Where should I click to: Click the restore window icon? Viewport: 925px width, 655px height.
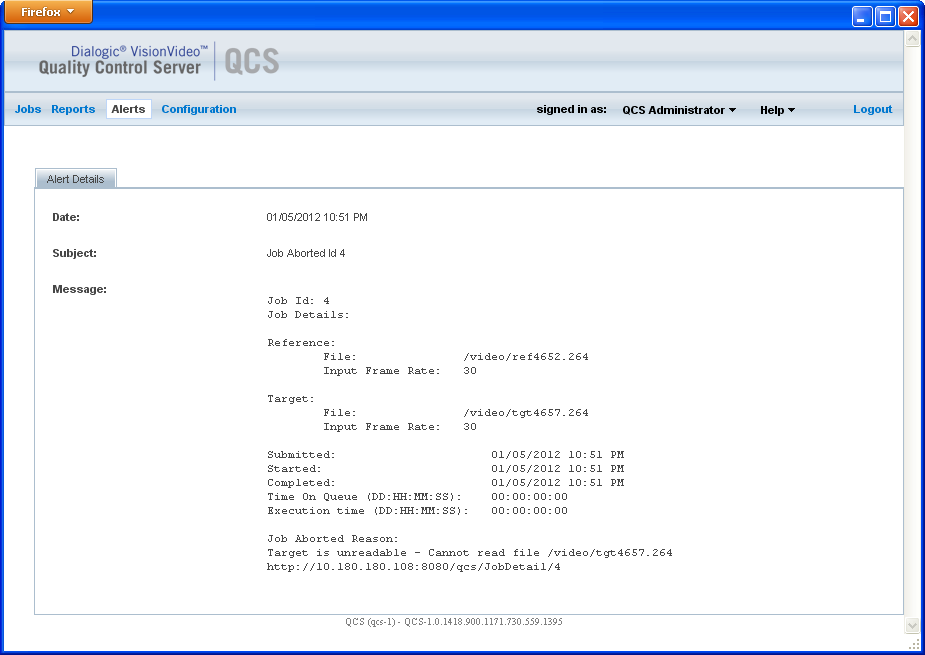(884, 16)
